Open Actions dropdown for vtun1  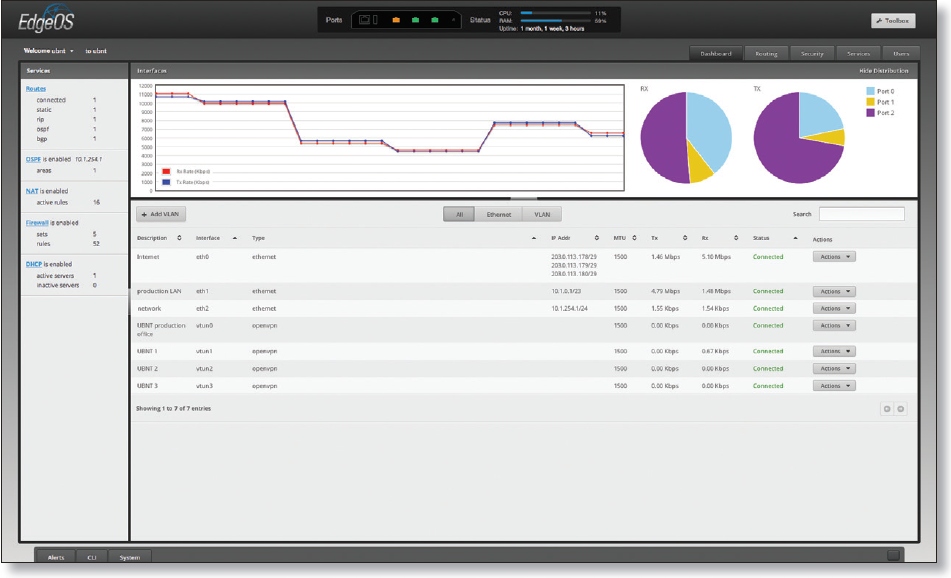point(834,351)
